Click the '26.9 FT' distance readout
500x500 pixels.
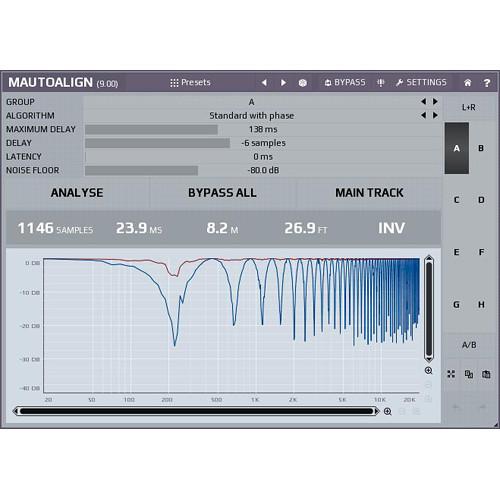point(306,228)
